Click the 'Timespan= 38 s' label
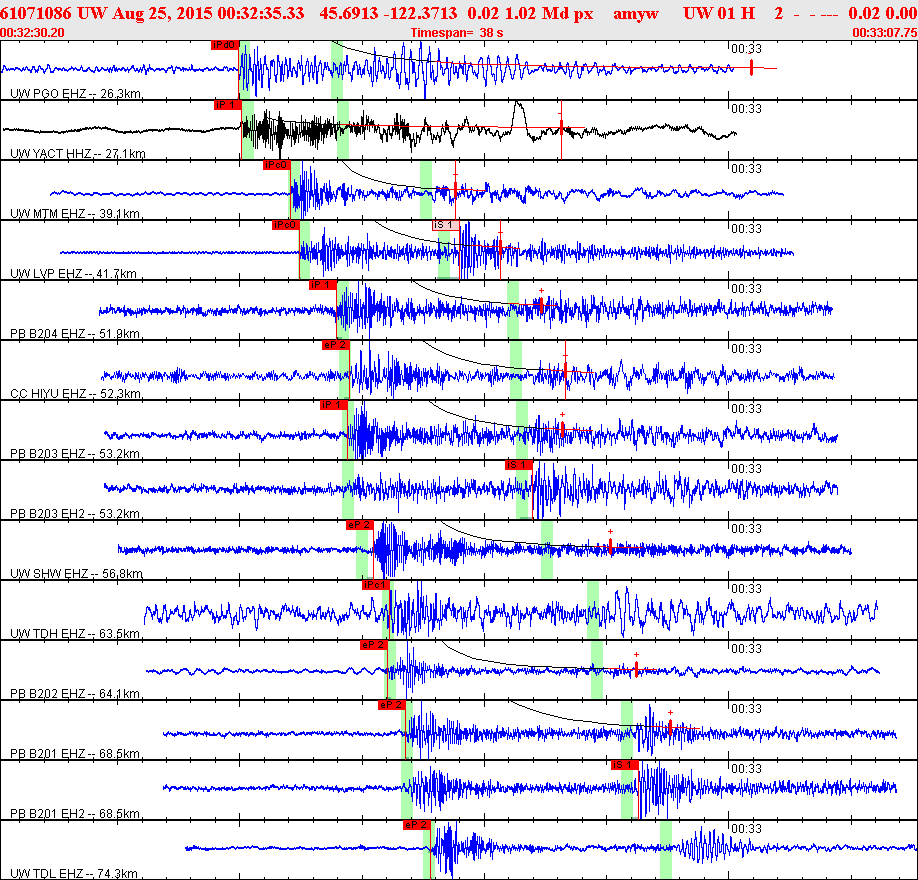The height and width of the screenshot is (880, 918). click(457, 33)
